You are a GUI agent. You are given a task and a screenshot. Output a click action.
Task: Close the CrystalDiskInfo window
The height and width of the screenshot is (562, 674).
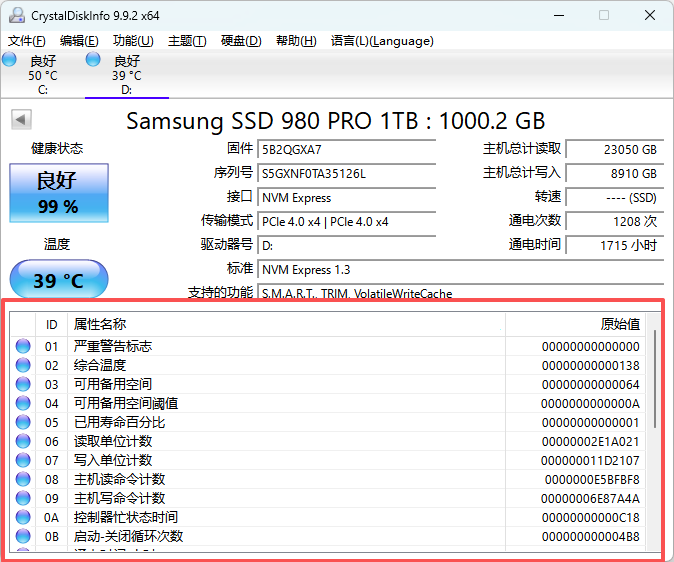tap(649, 15)
